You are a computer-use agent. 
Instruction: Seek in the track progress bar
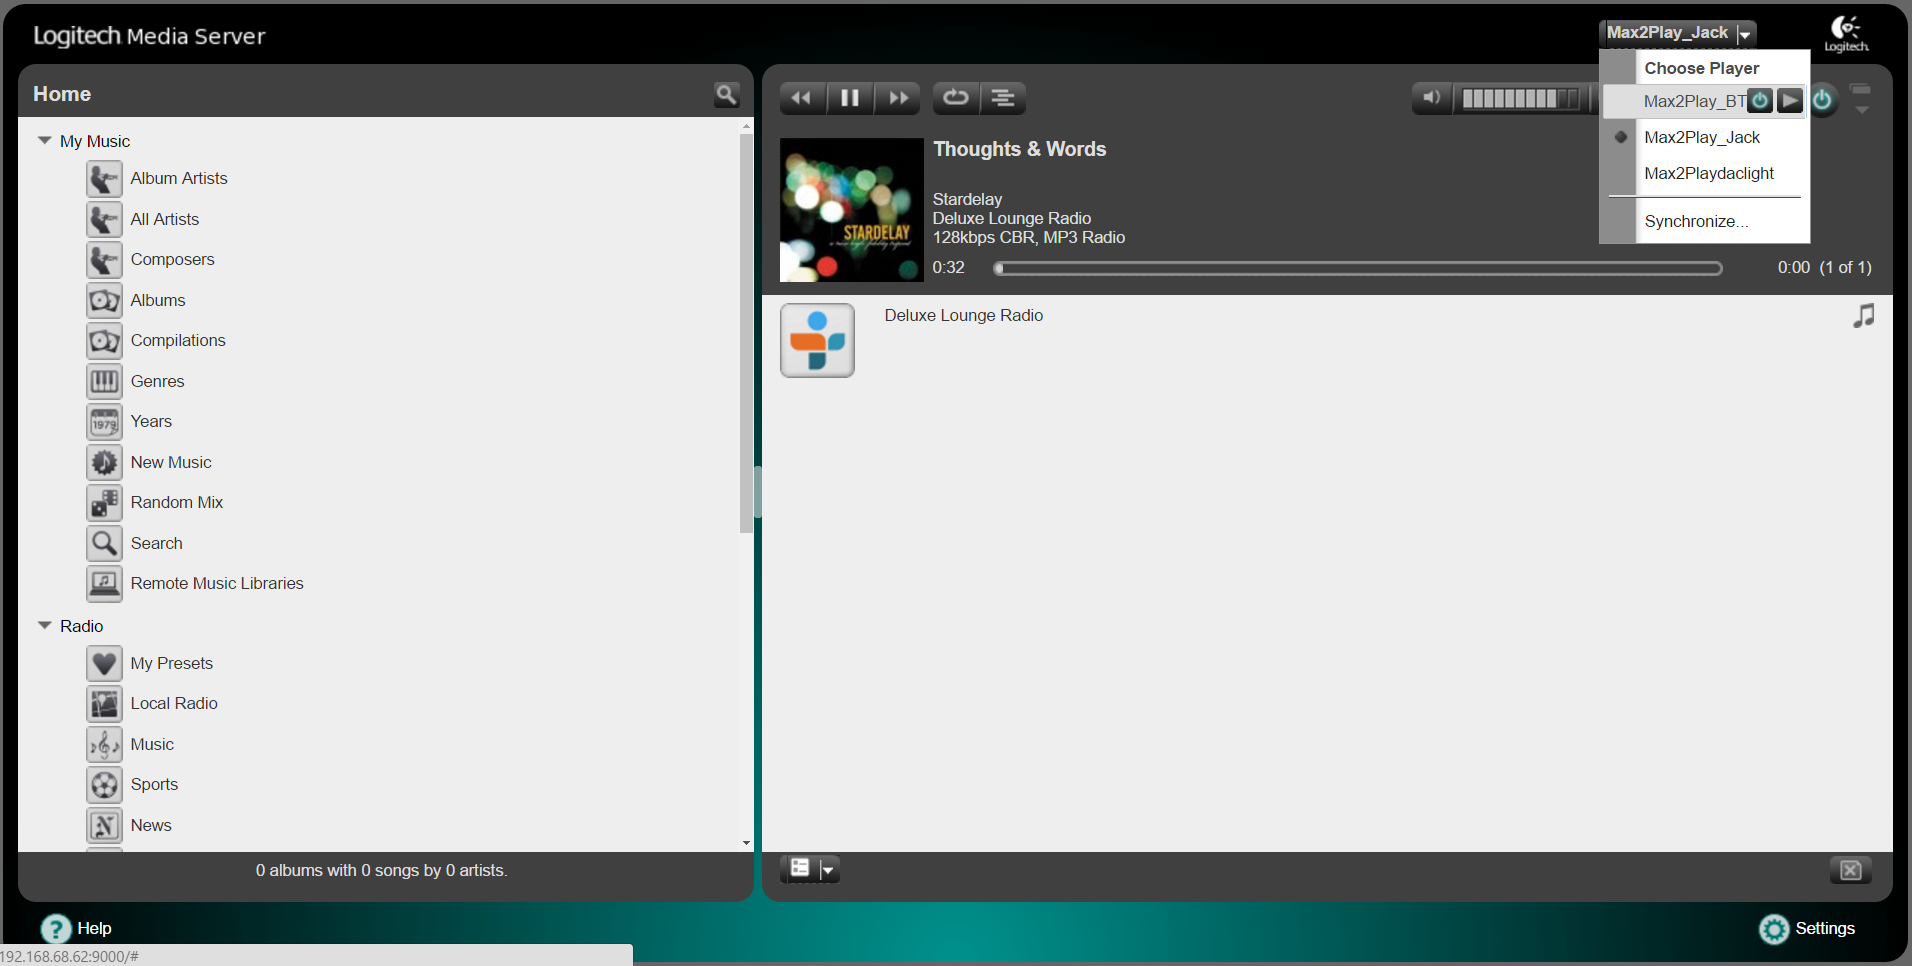(x=1358, y=268)
